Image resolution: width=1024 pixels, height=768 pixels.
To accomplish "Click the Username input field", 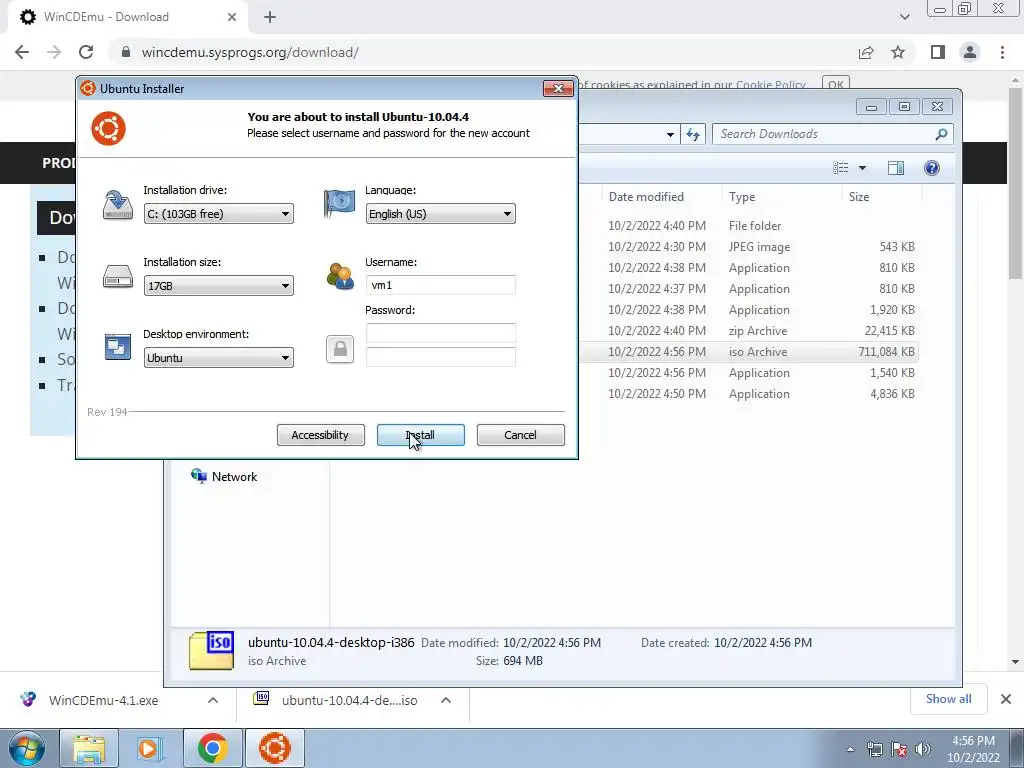I will click(x=440, y=285).
